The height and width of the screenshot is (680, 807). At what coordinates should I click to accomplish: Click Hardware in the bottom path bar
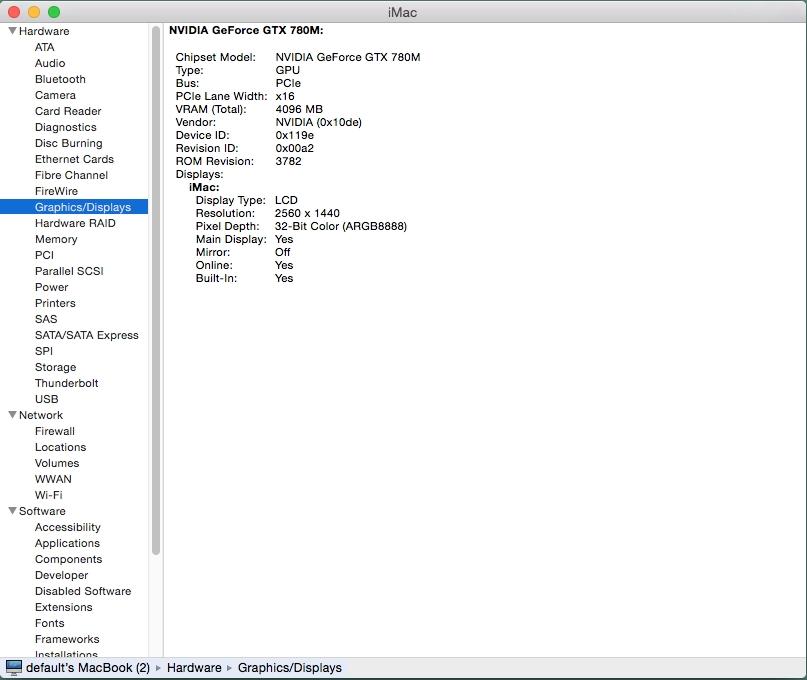194,668
